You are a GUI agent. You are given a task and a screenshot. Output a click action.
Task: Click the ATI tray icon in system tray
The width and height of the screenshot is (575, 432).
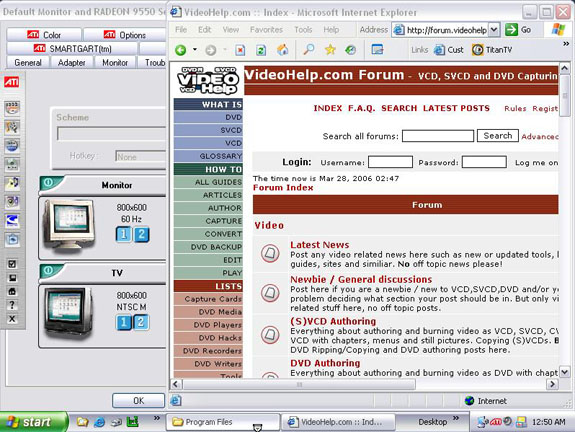pyautogui.click(x=496, y=422)
